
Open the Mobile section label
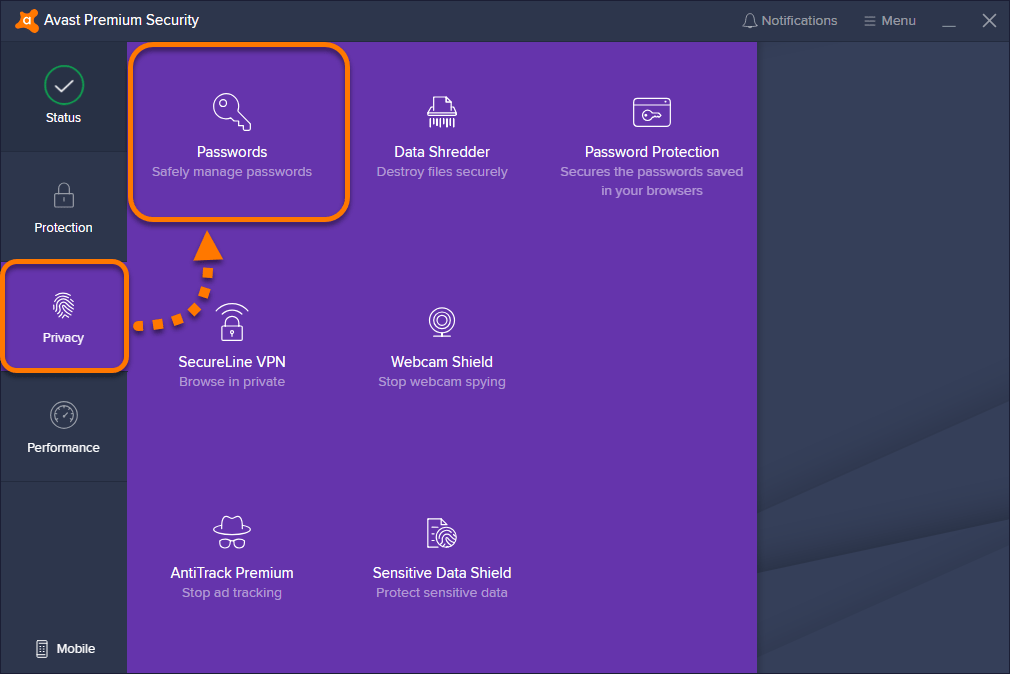click(x=75, y=649)
